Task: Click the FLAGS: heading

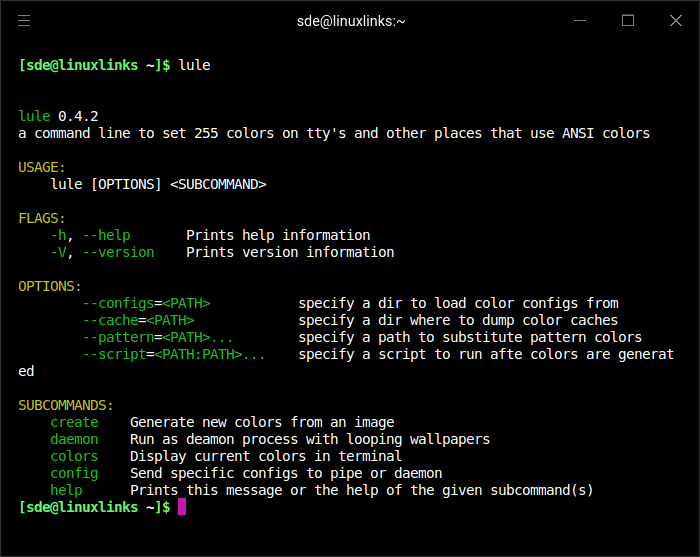Action: tap(42, 218)
